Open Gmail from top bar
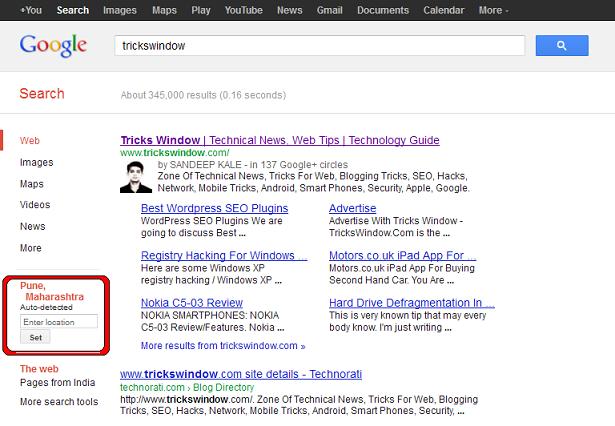The image size is (615, 426). tap(329, 10)
